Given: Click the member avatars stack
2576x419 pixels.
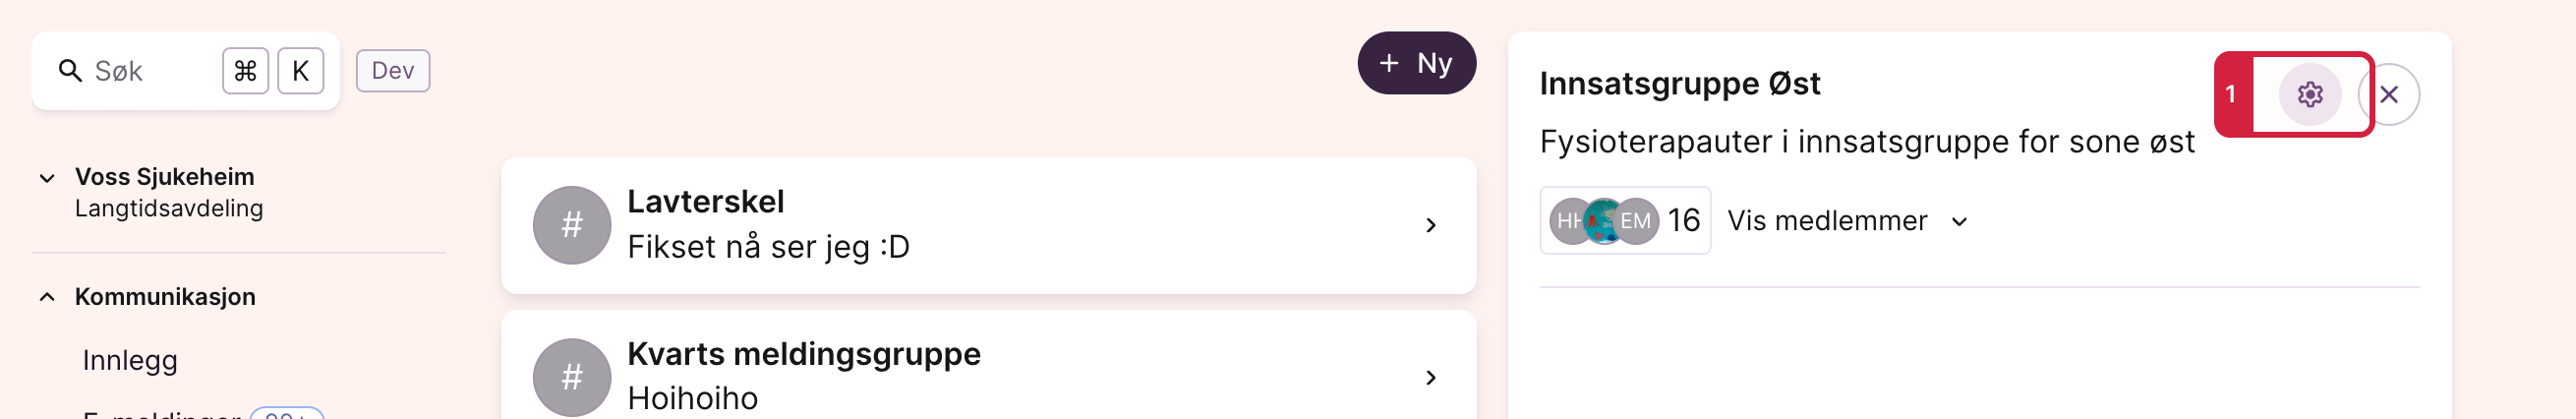Looking at the screenshot, I should 1604,220.
